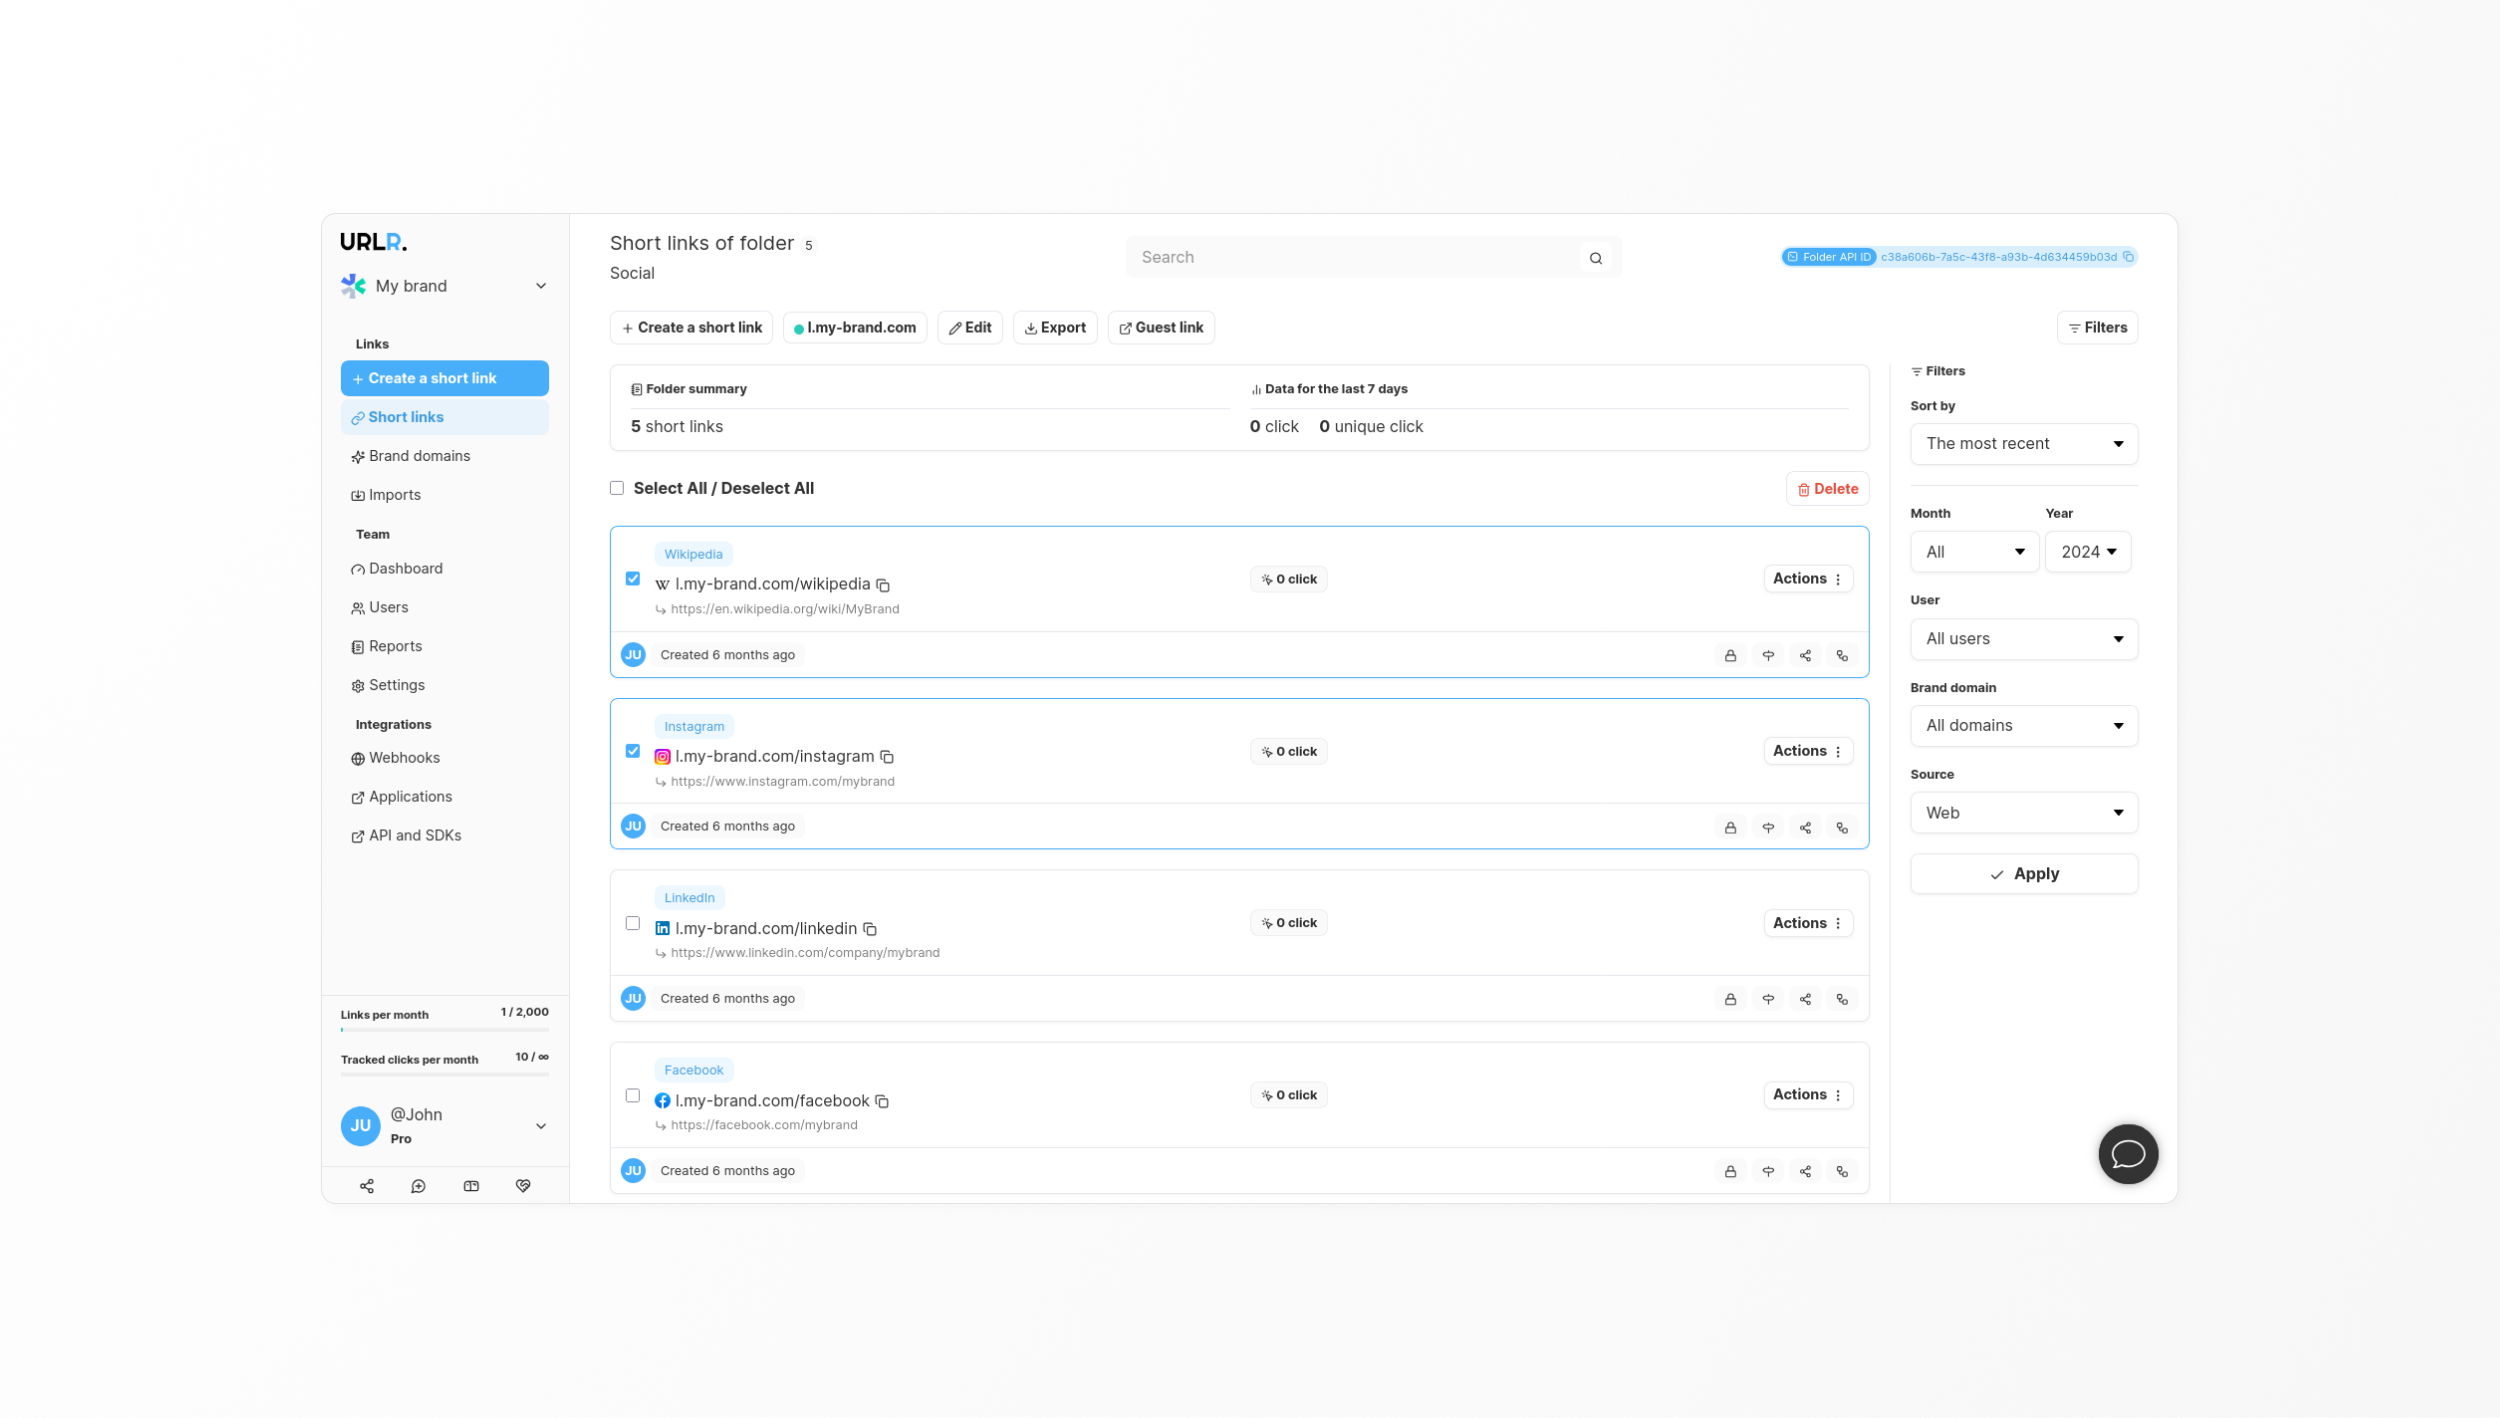The image size is (2500, 1418).
Task: Click the lock icon in LinkedIn row
Action: tap(1730, 1000)
